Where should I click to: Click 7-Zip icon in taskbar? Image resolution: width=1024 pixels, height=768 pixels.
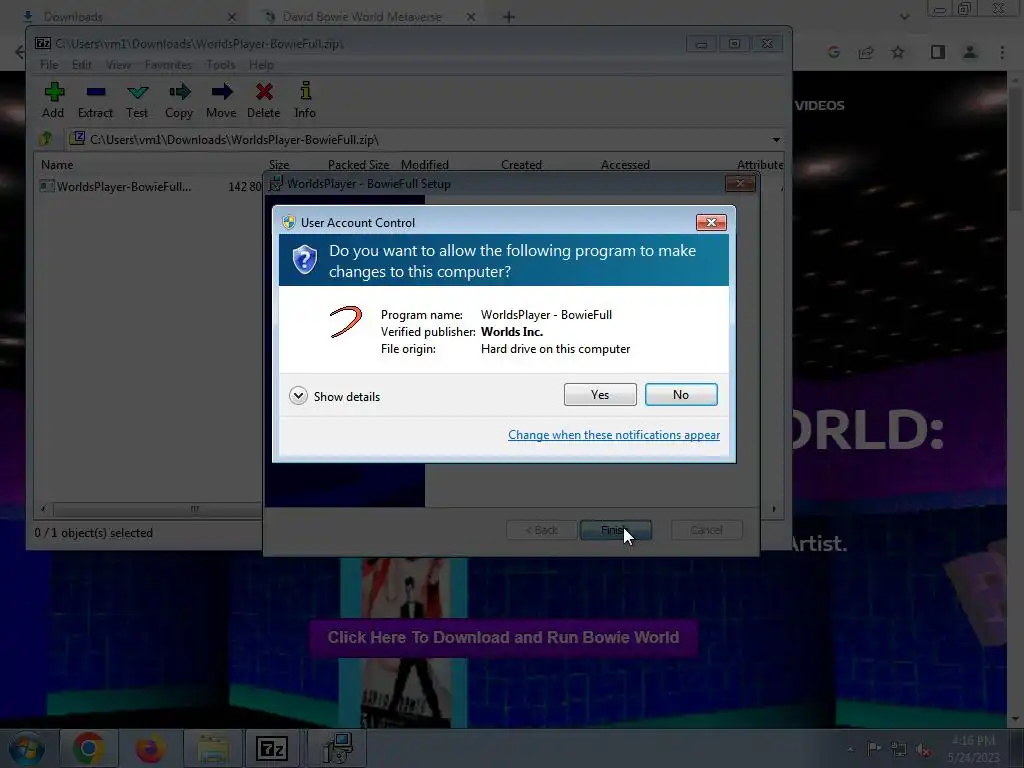point(272,748)
